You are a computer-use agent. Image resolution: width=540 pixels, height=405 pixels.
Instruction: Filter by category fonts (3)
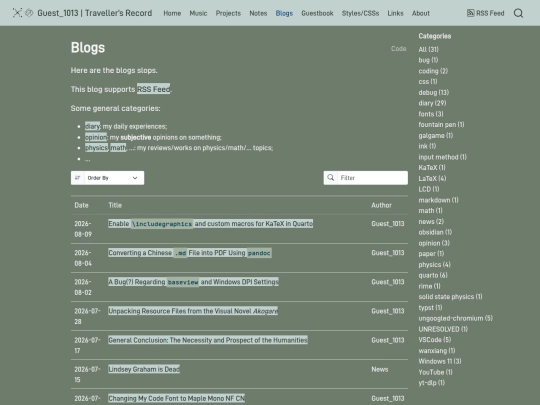pyautogui.click(x=431, y=114)
